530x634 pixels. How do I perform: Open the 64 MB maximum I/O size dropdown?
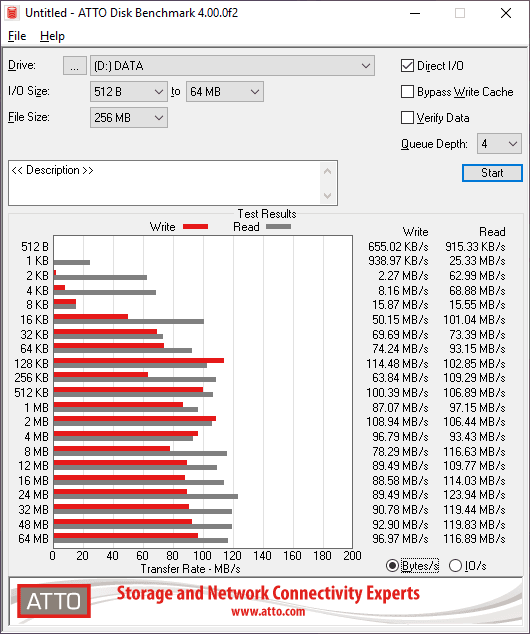[225, 92]
